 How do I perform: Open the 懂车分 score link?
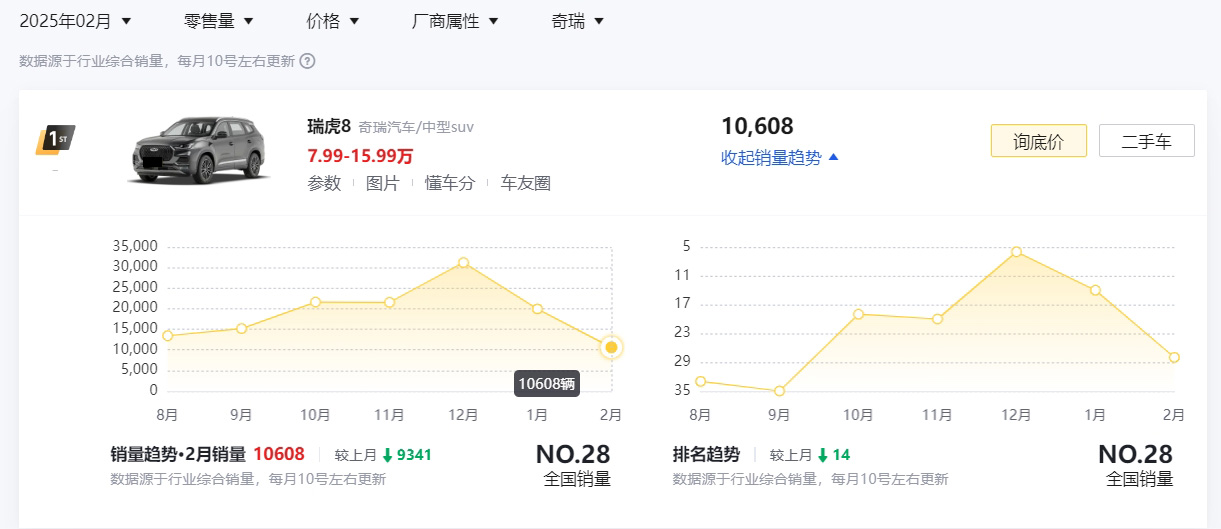click(449, 183)
